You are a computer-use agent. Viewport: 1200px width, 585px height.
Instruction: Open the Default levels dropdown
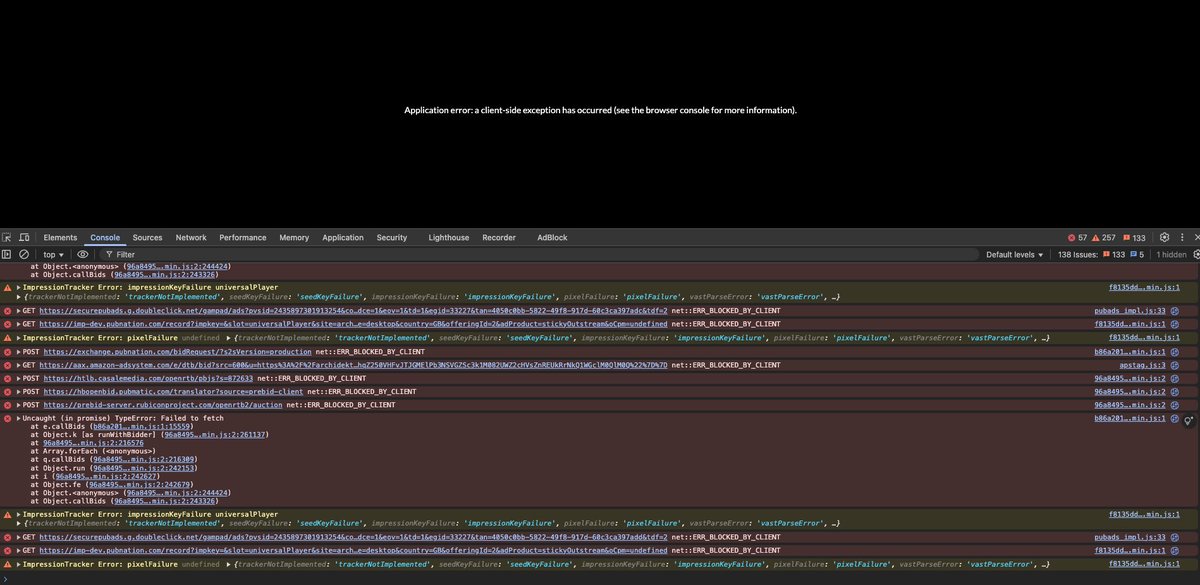point(1014,254)
